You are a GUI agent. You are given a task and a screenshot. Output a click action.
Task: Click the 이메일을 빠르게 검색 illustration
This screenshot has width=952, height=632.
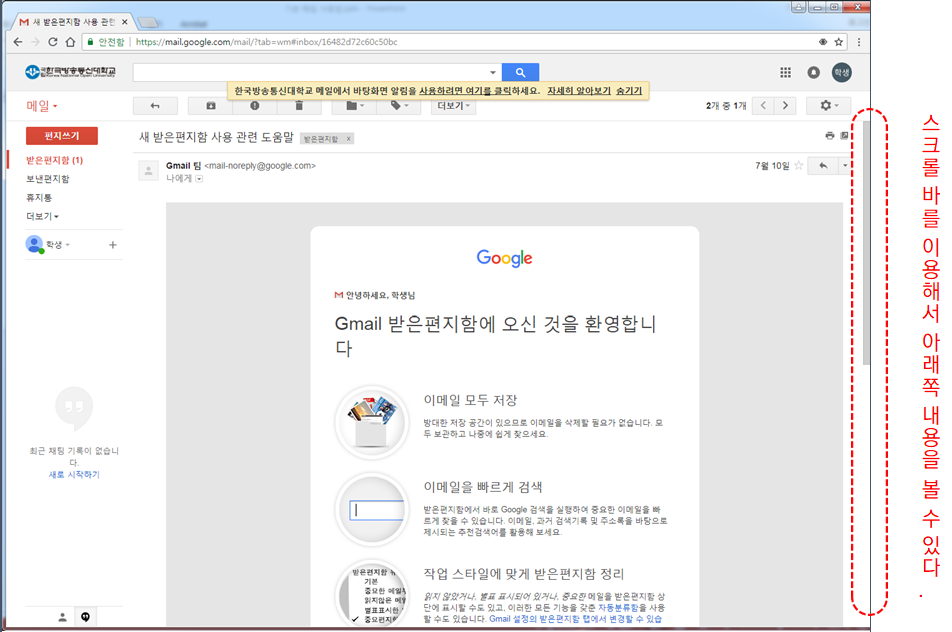372,509
